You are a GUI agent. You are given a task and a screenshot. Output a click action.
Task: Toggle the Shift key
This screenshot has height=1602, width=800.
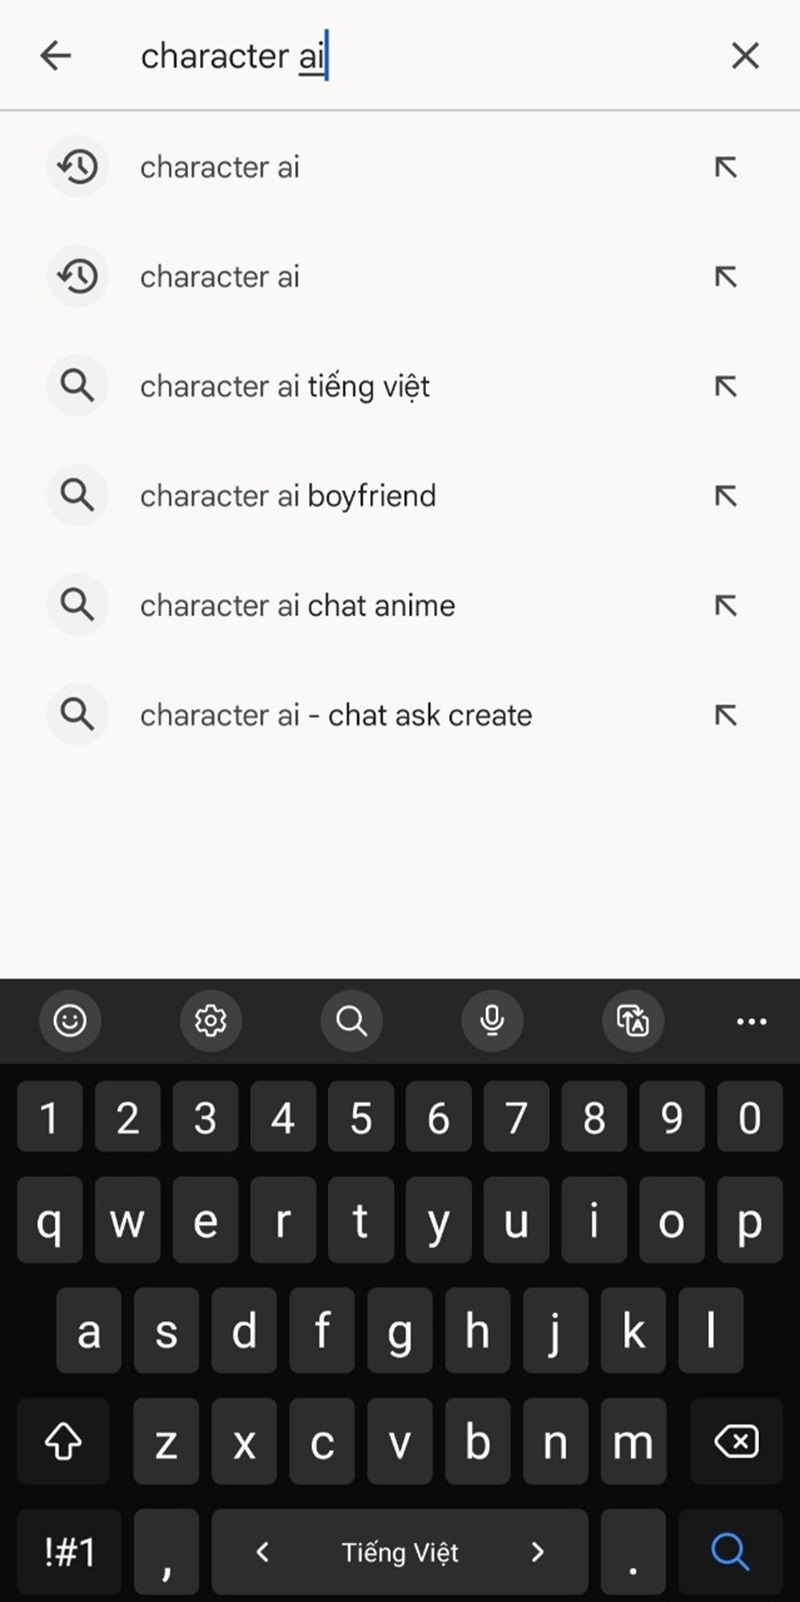64,1442
